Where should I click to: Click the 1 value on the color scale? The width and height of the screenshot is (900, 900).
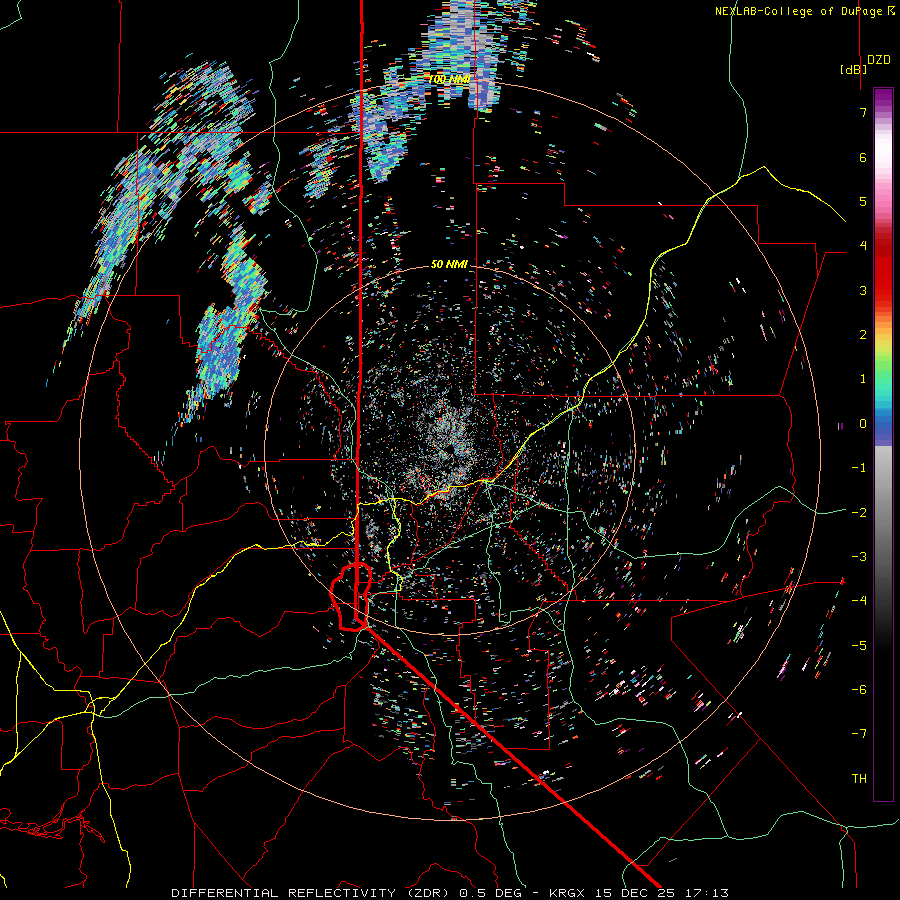tap(863, 379)
